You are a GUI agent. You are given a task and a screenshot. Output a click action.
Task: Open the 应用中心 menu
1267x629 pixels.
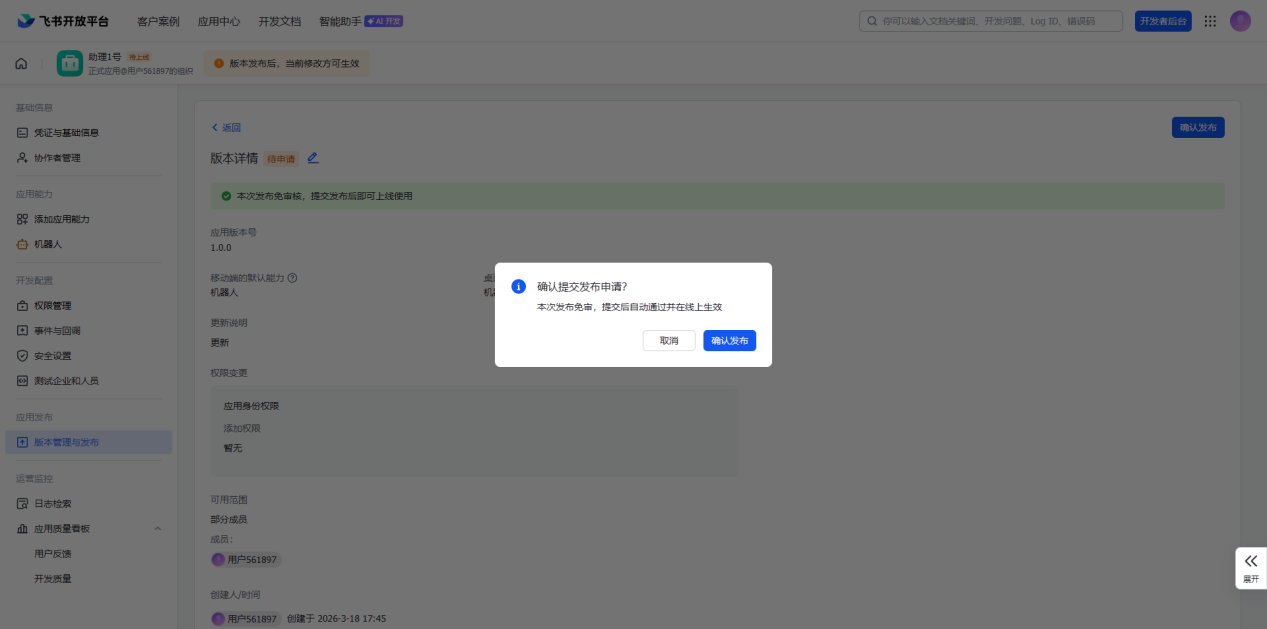point(218,21)
